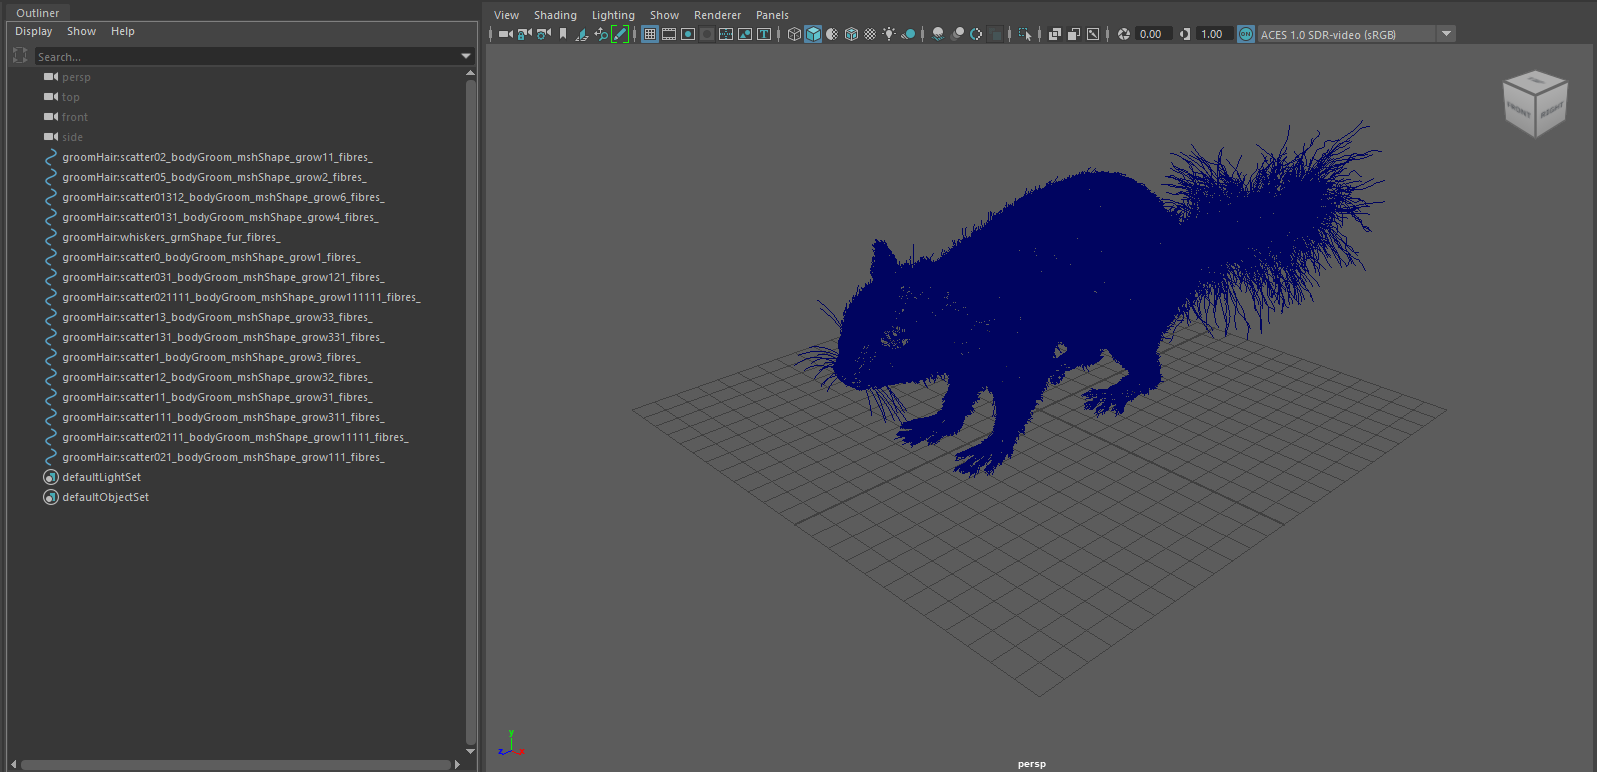This screenshot has height=772, width=1597.
Task: Open the Outliner Help menu
Action: tap(123, 31)
